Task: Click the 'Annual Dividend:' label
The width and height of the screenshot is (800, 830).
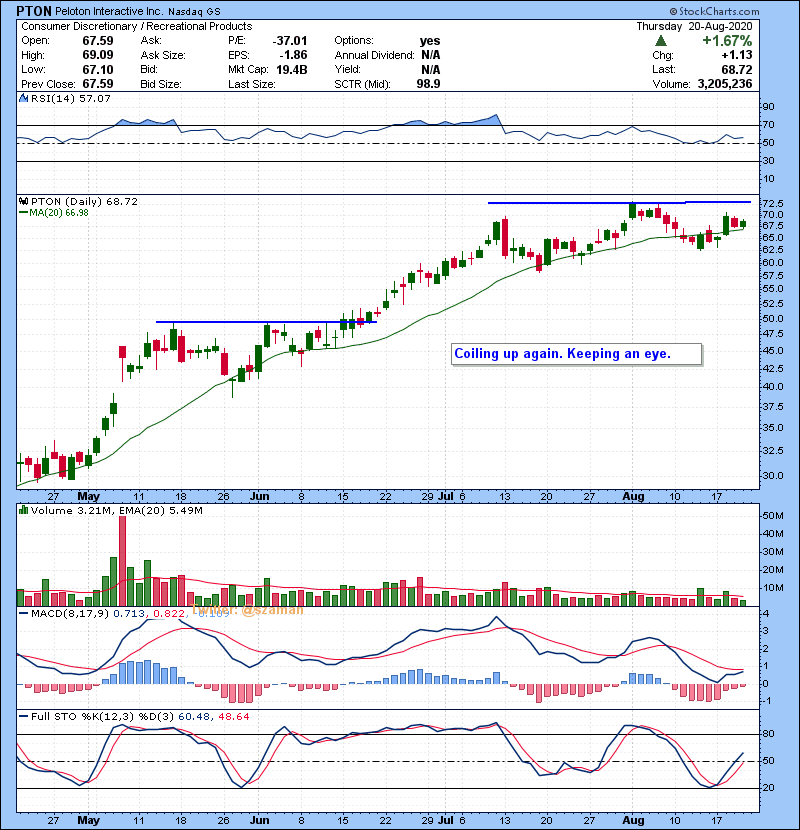Action: tap(374, 55)
